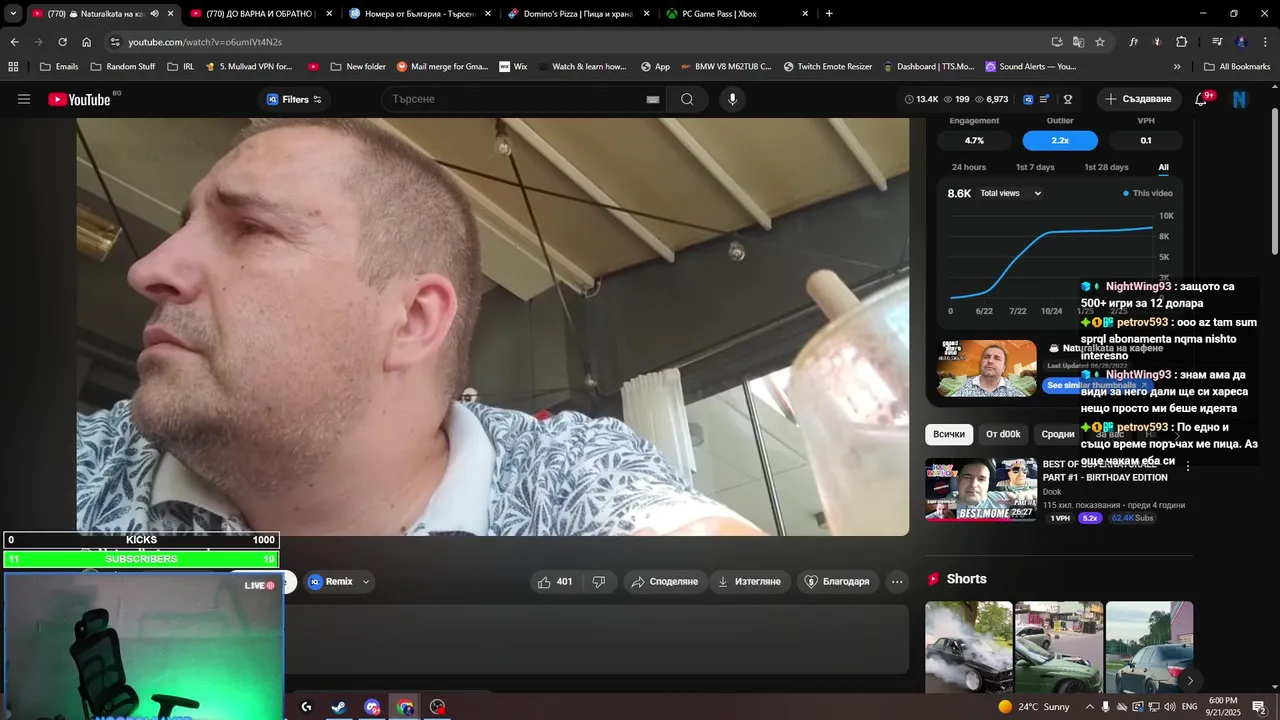
Task: Click the Изтегляне download button
Action: (x=749, y=582)
